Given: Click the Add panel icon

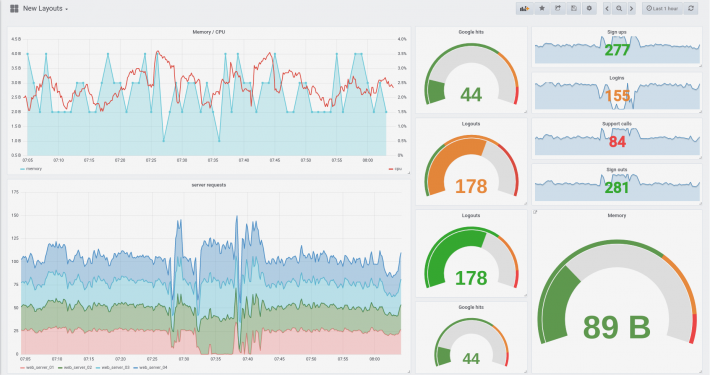Looking at the screenshot, I should tap(524, 9).
